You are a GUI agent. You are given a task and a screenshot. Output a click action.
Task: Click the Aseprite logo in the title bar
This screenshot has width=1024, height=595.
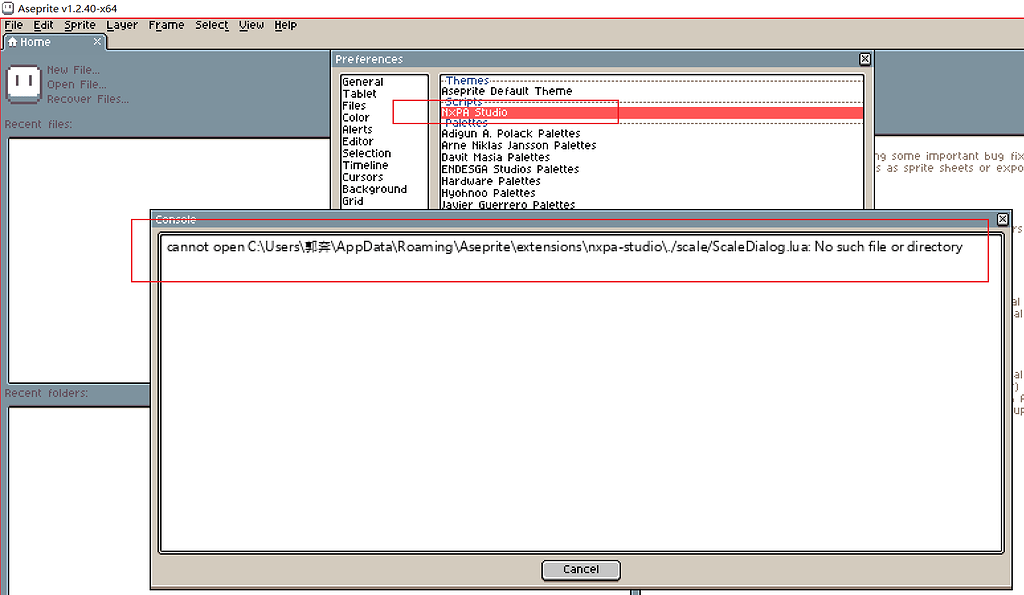8,7
